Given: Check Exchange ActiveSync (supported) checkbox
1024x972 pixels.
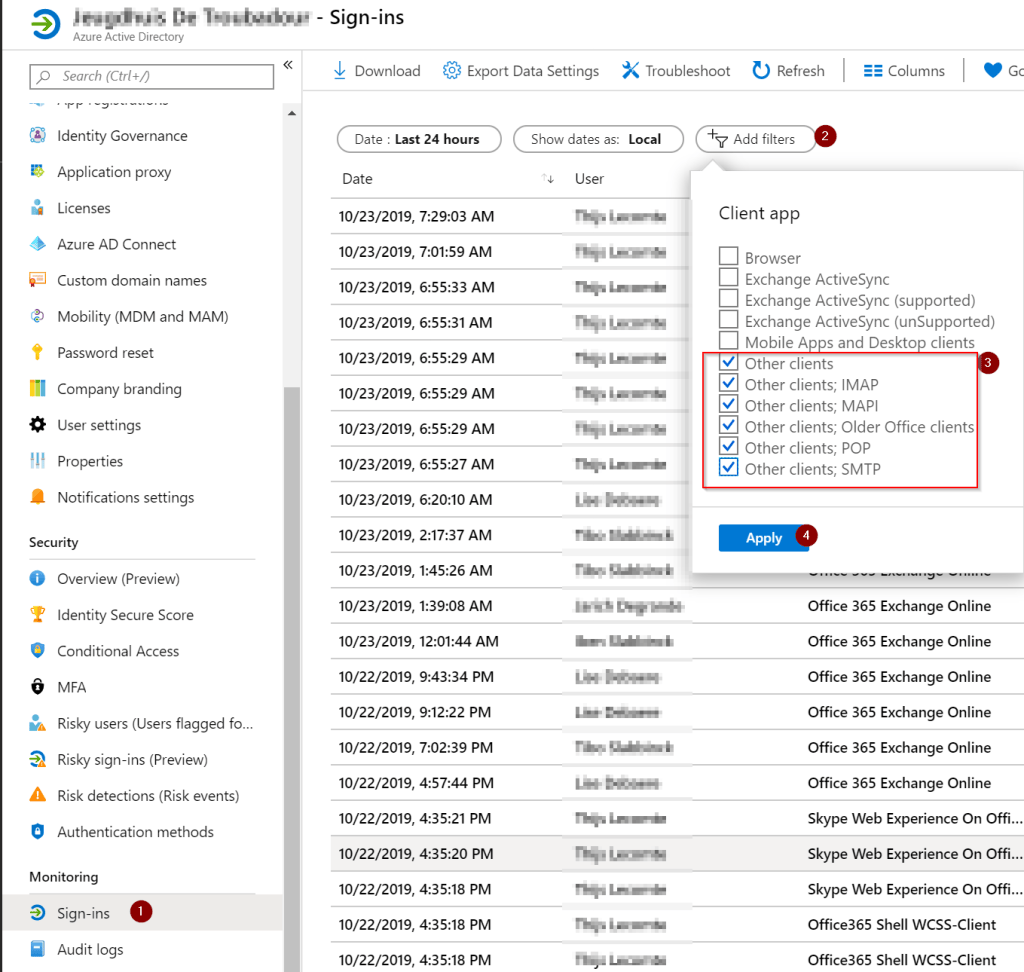Looking at the screenshot, I should [728, 298].
